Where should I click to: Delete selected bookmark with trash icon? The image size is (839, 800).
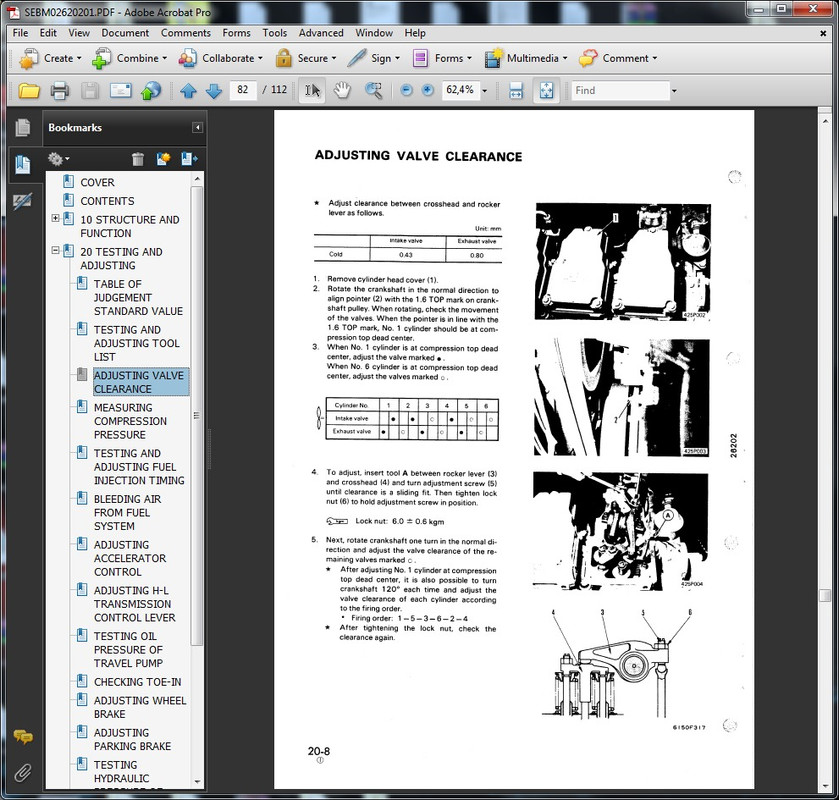pos(138,159)
